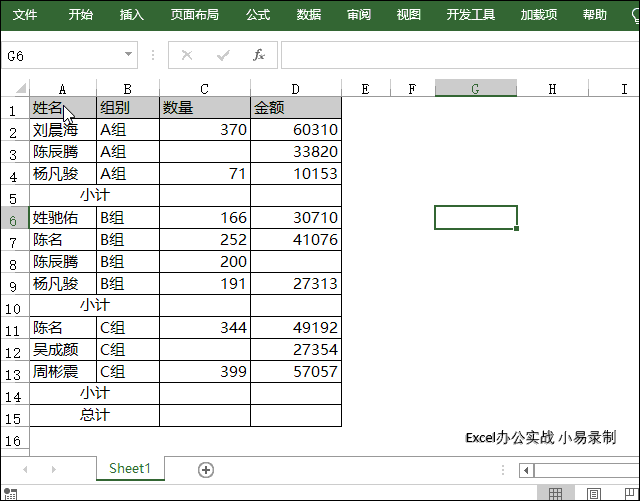Select cell with quantity 200
Image resolution: width=640 pixels, height=501 pixels.
click(205, 262)
